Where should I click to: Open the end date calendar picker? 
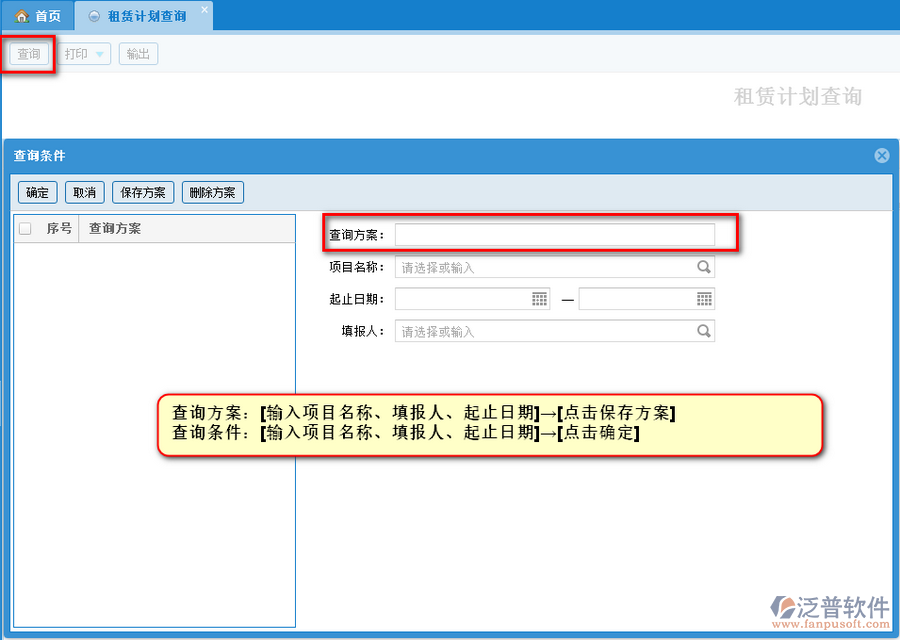704,299
